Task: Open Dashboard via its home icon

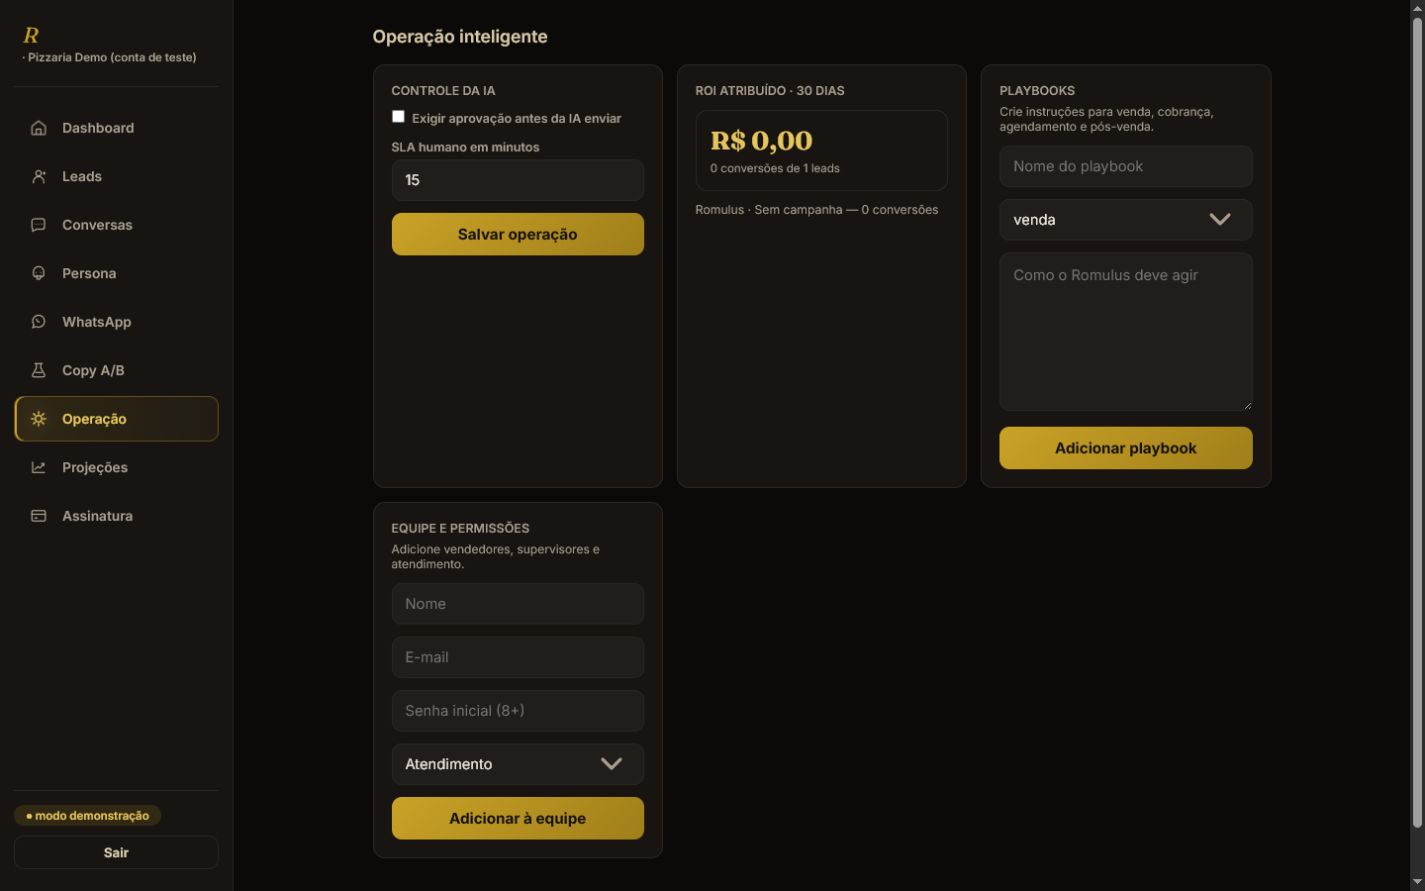Action: tap(39, 128)
